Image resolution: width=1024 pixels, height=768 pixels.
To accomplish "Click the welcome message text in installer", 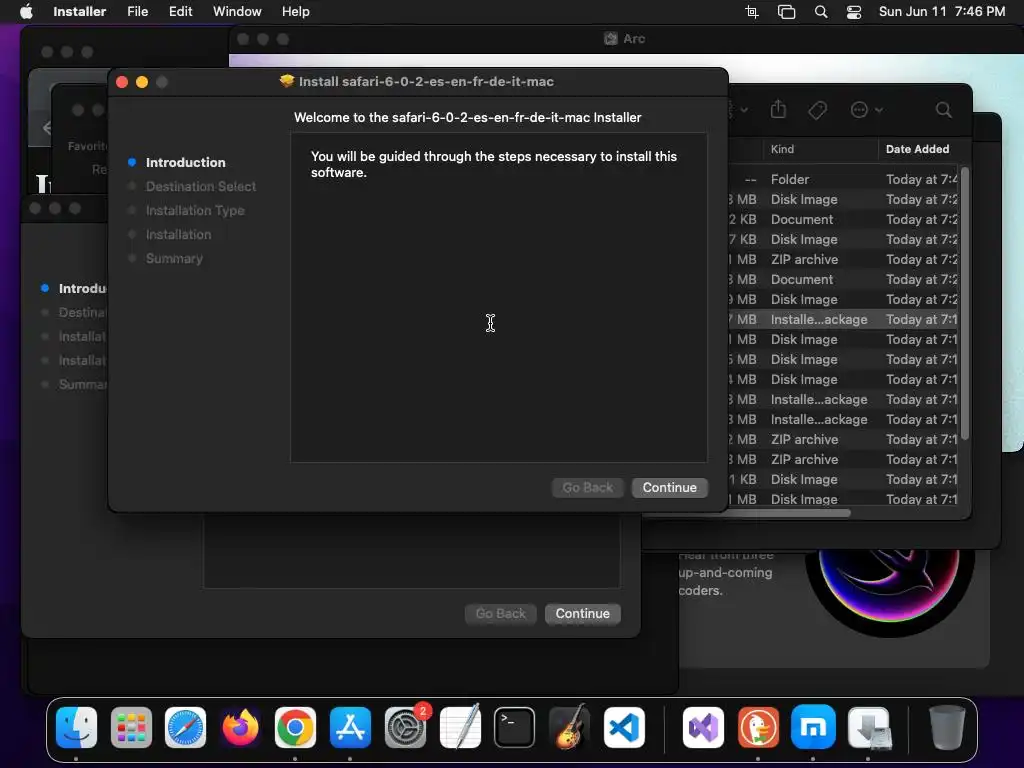I will point(494,164).
